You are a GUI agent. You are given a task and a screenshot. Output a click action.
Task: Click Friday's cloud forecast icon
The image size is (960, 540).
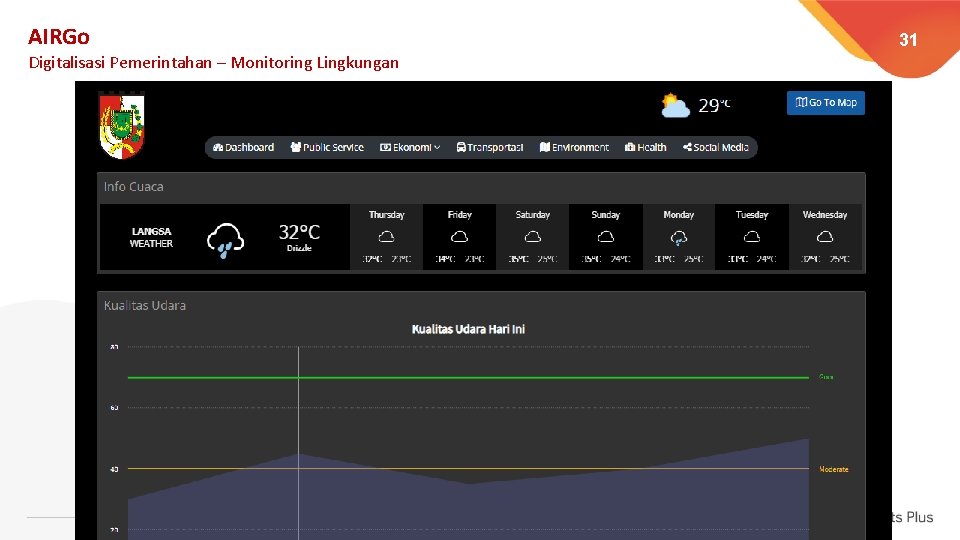tap(459, 237)
